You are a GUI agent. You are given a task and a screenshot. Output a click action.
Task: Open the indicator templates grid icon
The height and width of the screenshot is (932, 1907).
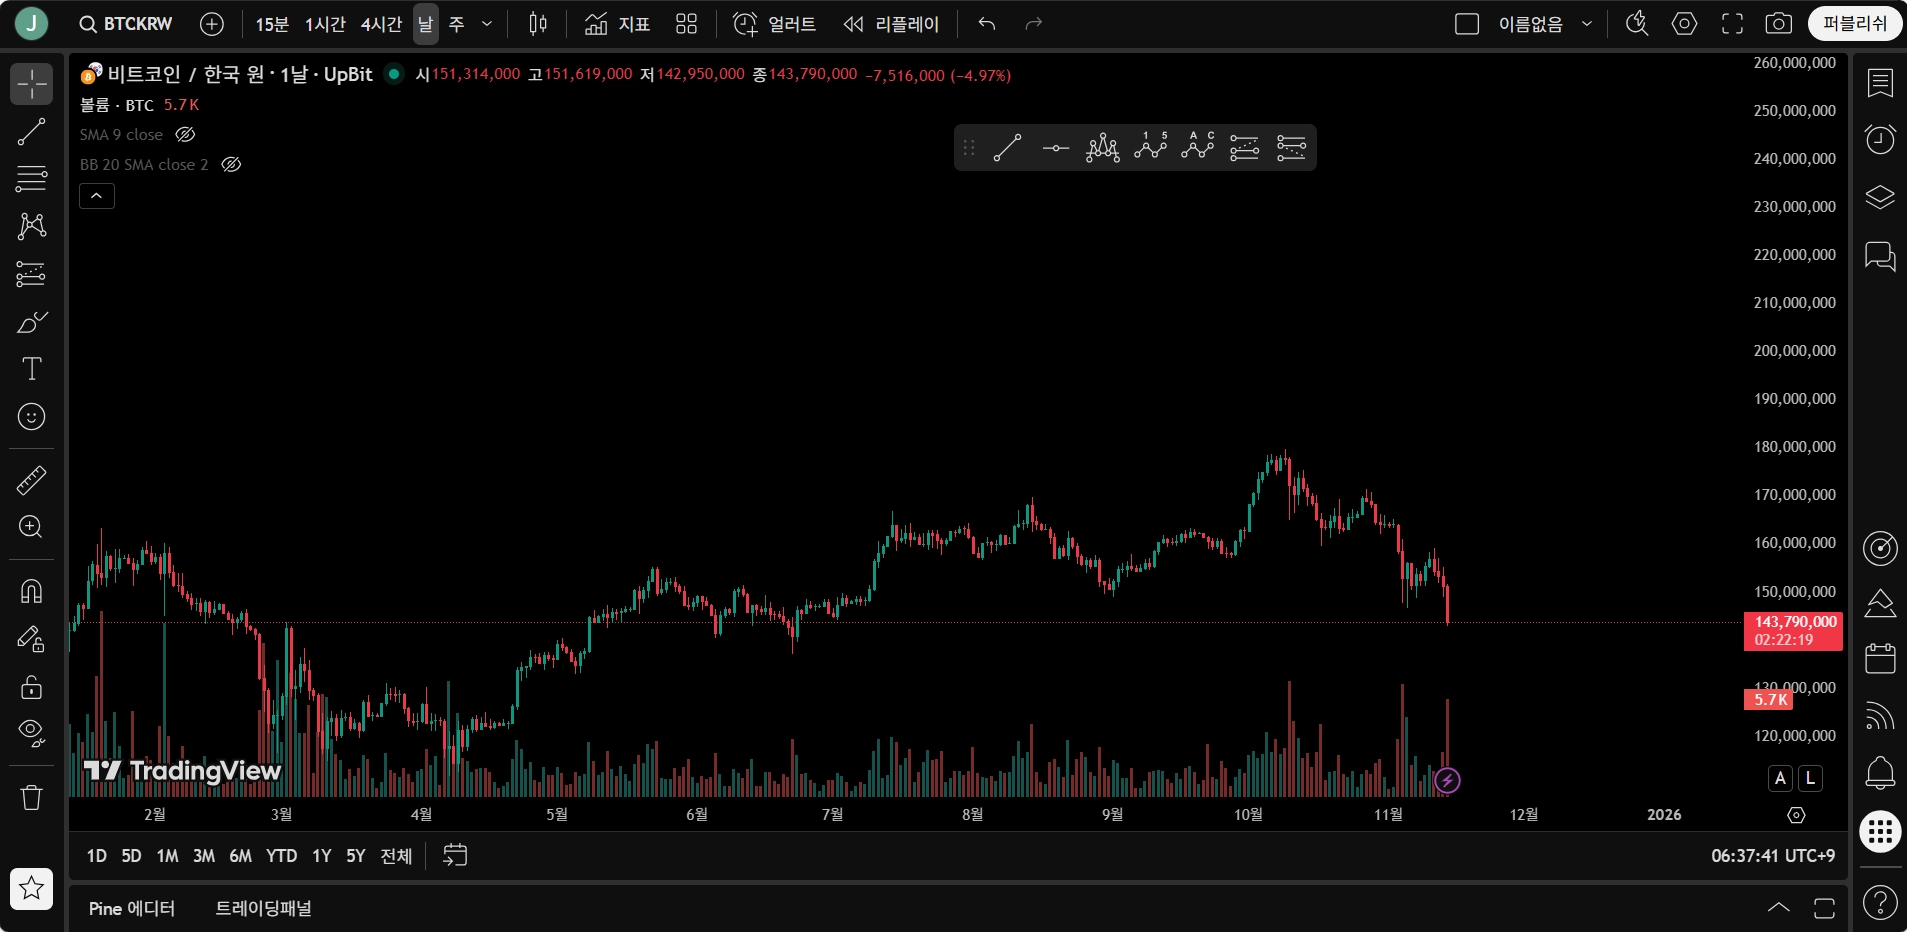click(686, 24)
